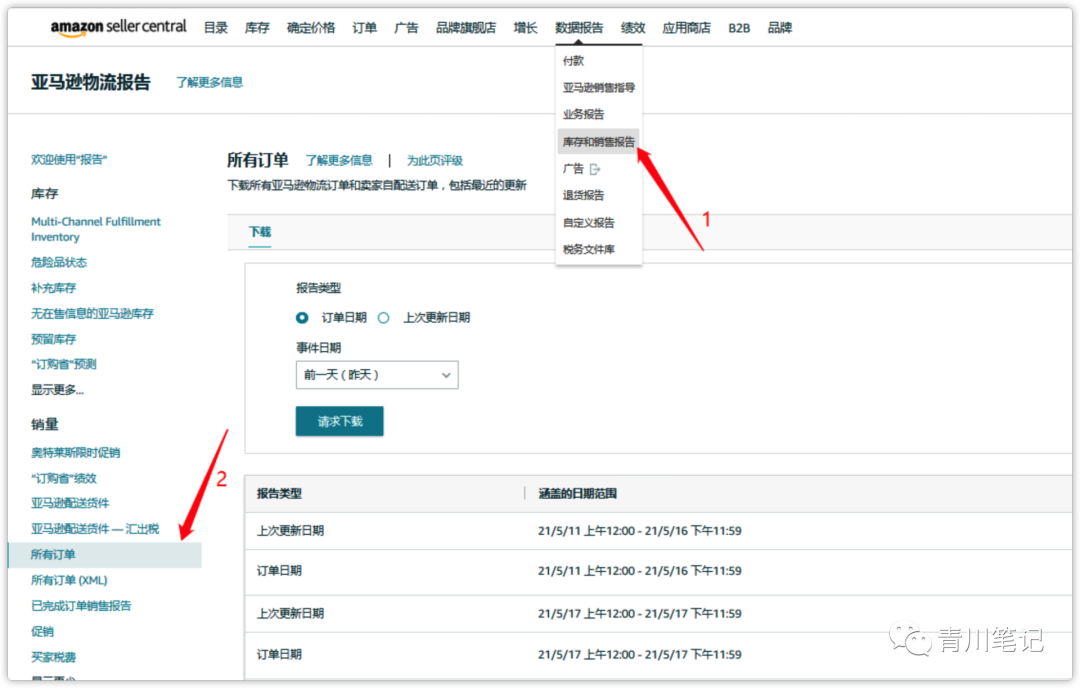Click the Amazon Seller Central logo
Viewport: 1080px width, 688px height.
coord(118,27)
